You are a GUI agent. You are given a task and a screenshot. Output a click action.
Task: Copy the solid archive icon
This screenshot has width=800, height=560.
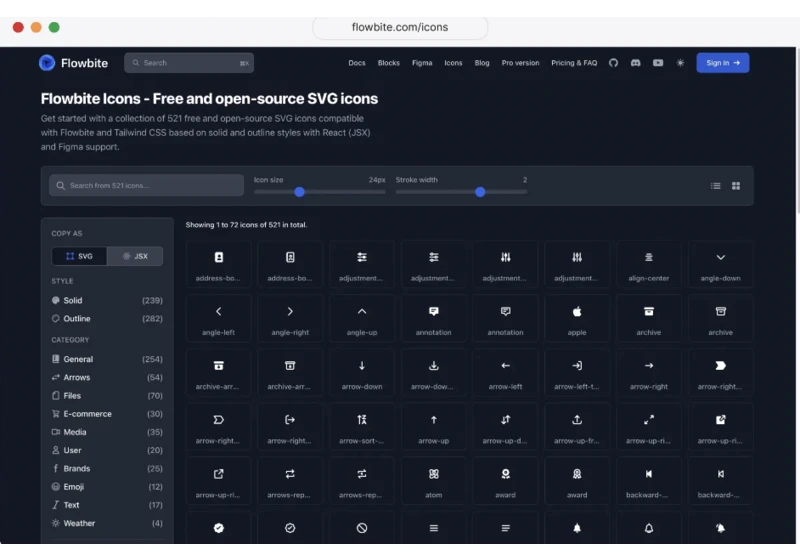pyautogui.click(x=648, y=319)
